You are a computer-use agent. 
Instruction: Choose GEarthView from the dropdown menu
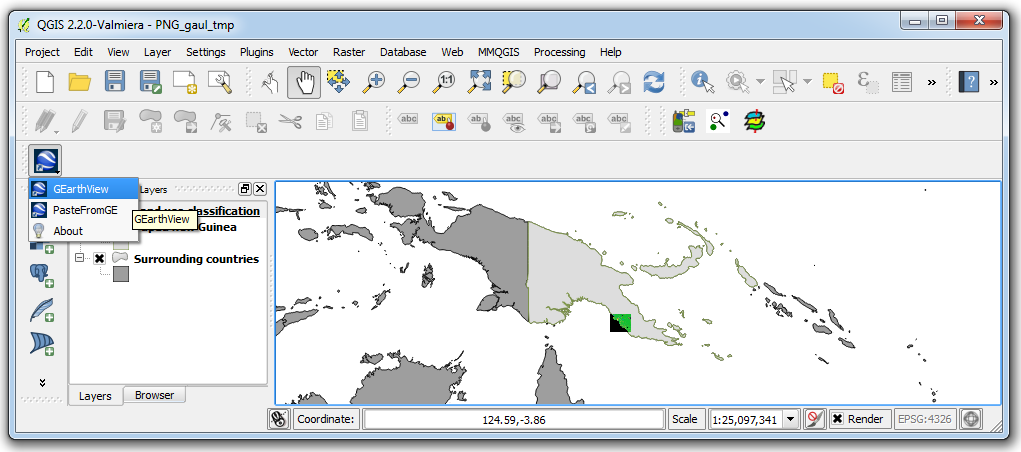tap(83, 189)
